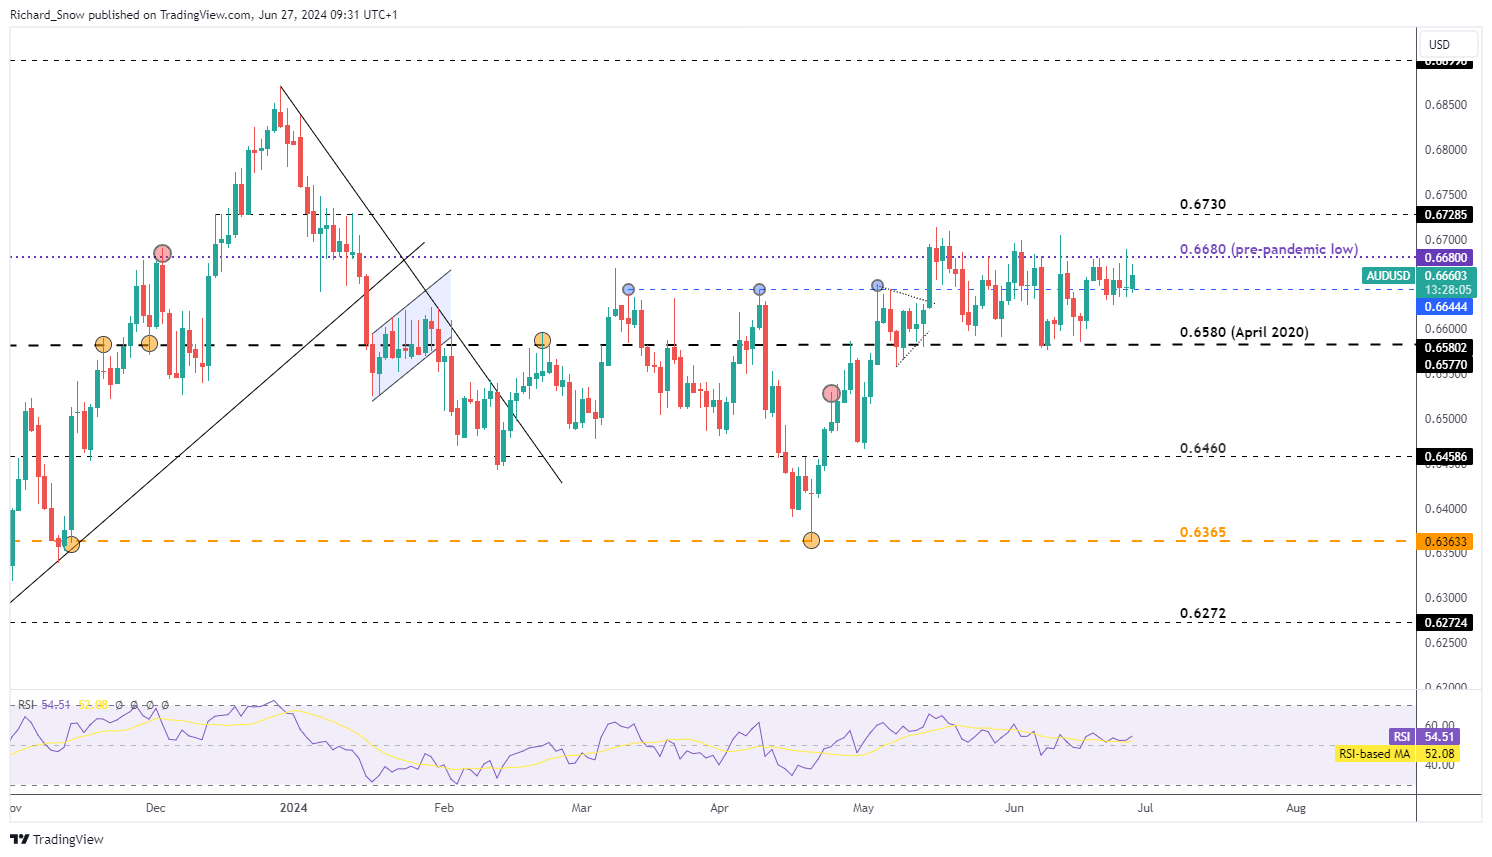Click the blue circle marker in mid-March

(x=628, y=289)
